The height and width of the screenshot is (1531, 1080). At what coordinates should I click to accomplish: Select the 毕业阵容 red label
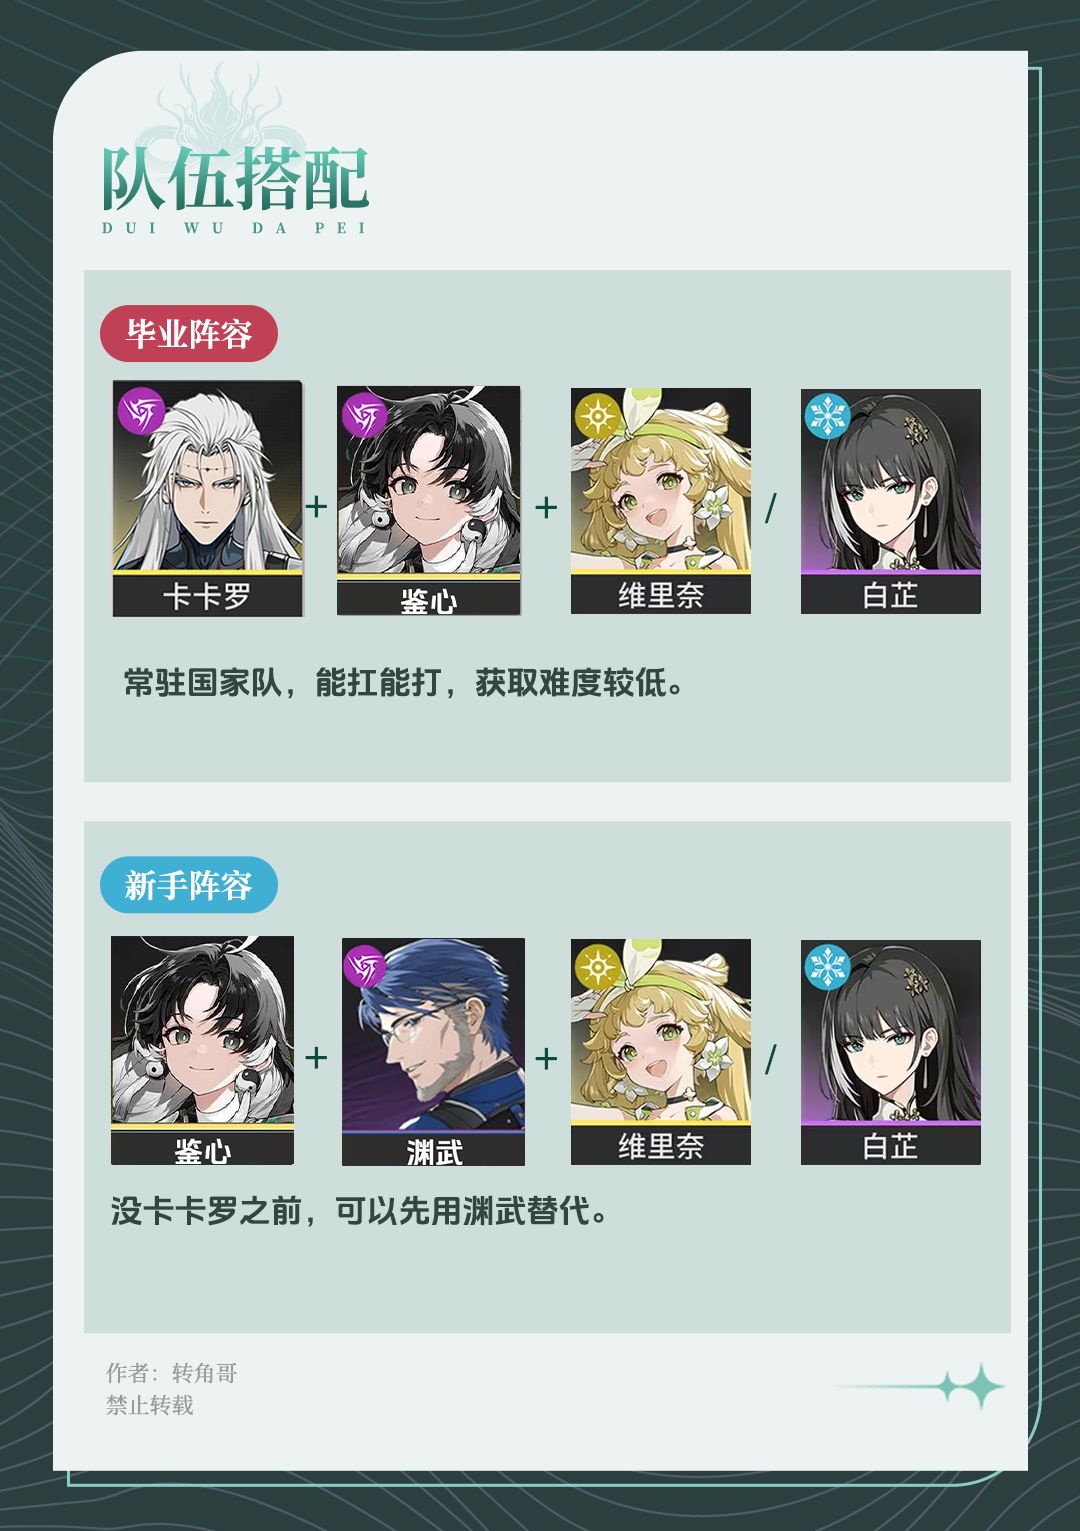click(x=188, y=333)
